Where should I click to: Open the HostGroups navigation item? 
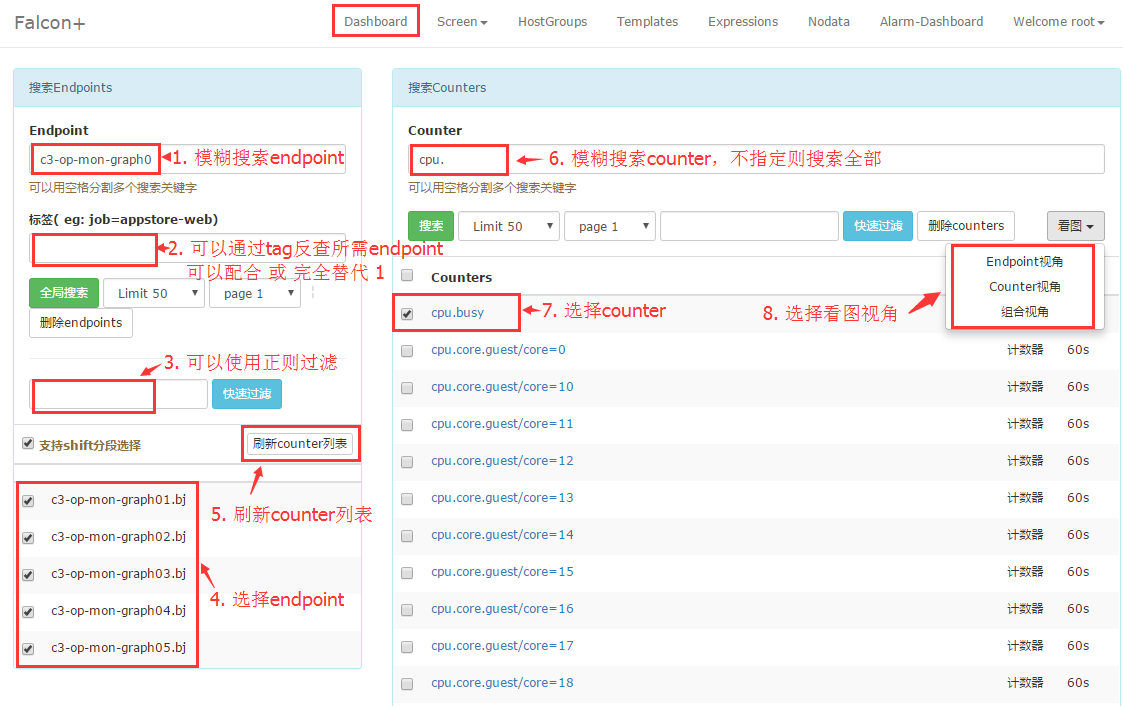tap(552, 22)
